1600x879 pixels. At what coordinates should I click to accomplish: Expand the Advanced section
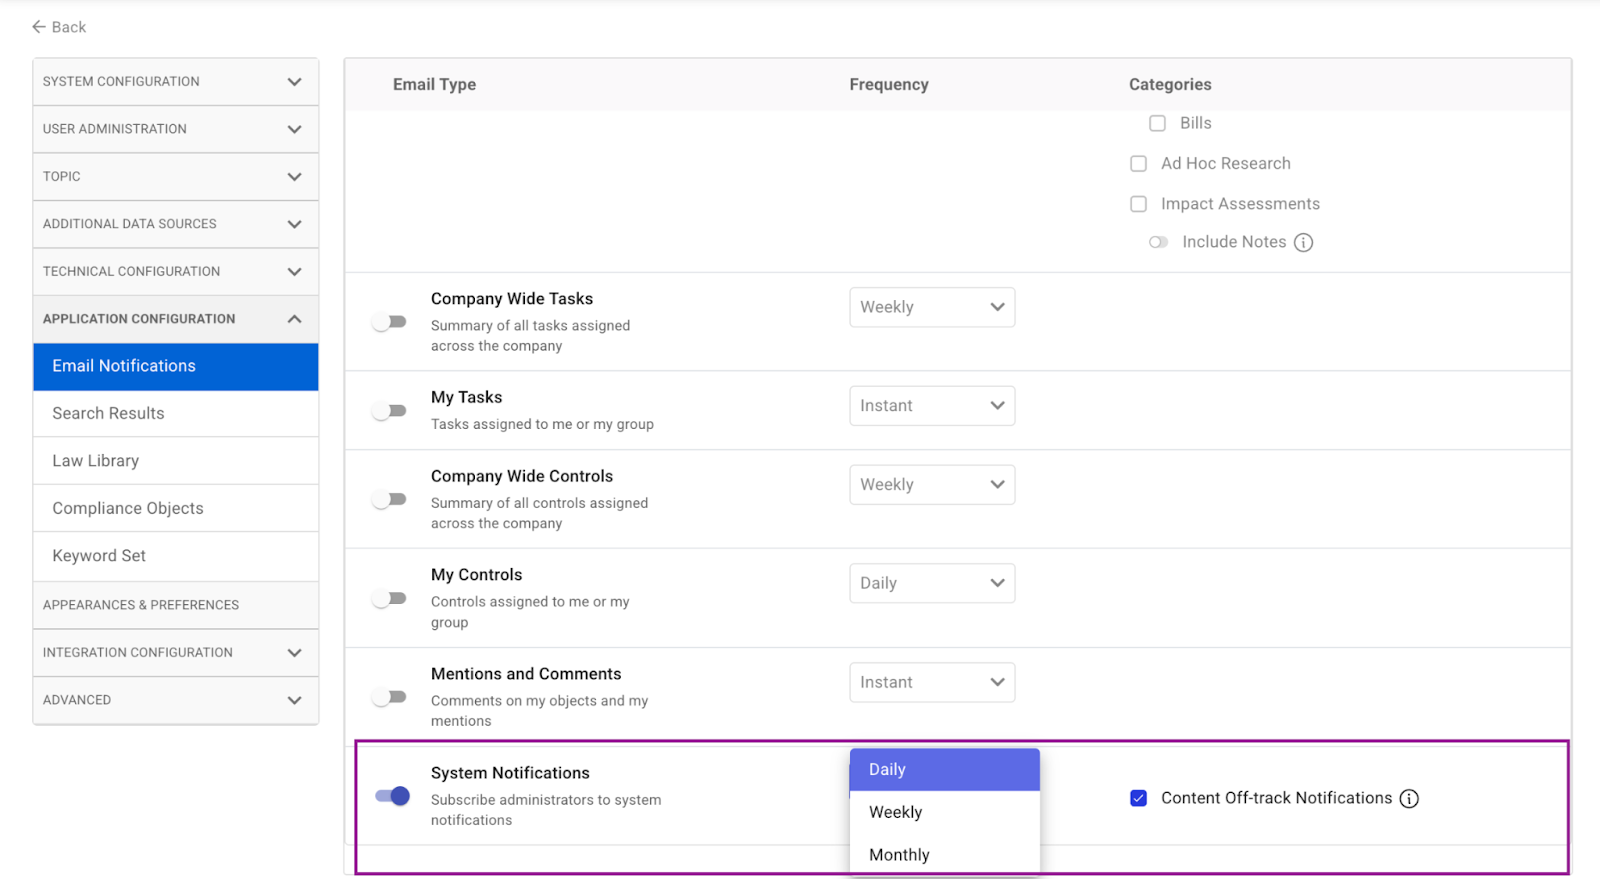pyautogui.click(x=176, y=700)
